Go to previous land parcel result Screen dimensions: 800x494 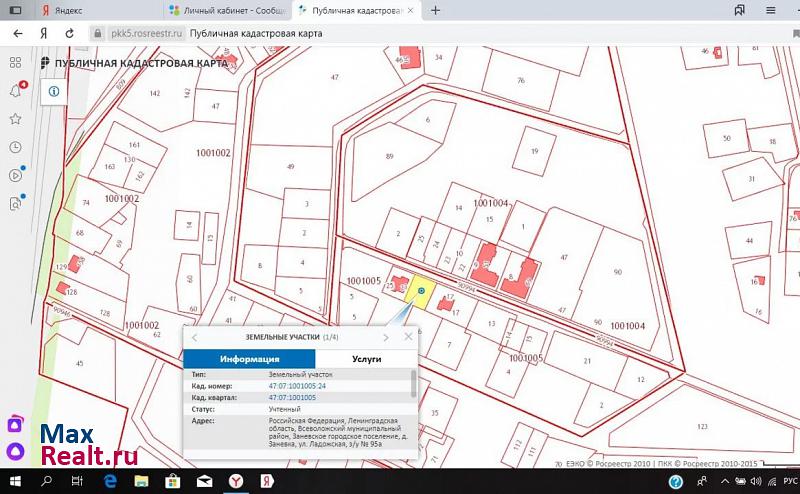195,338
